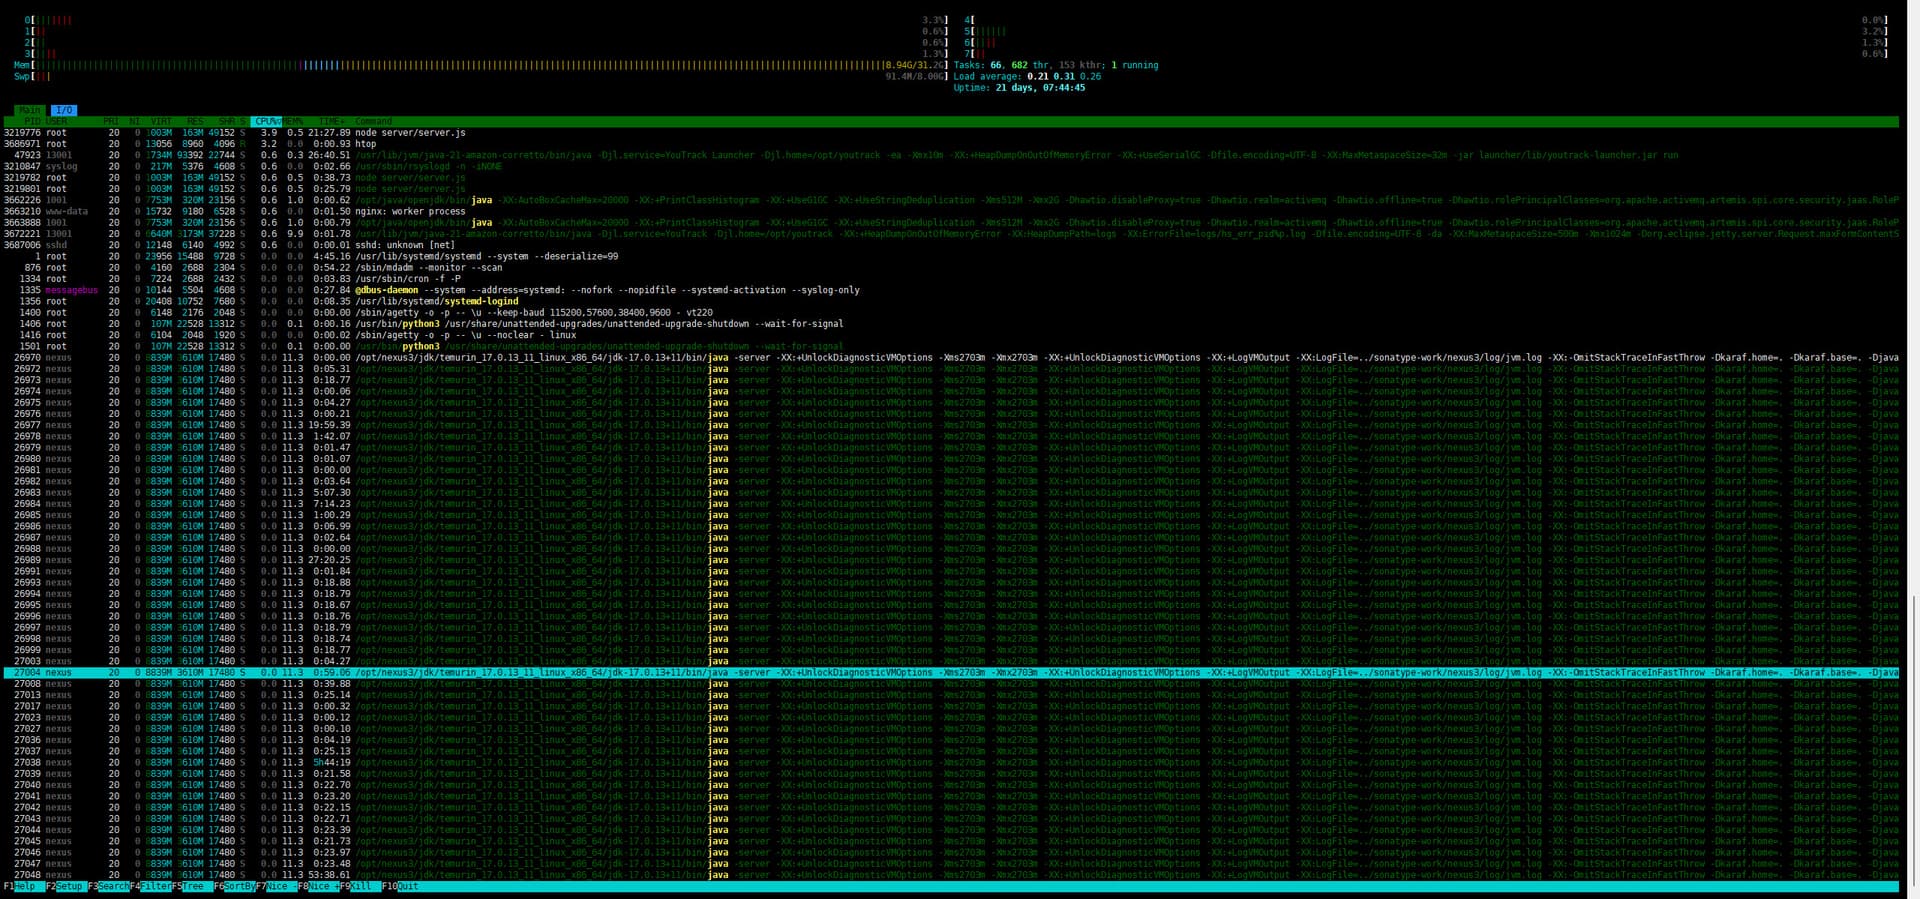Viewport: 1920px width, 899px height.
Task: Click the Mem usage meter bar
Action: point(480,65)
